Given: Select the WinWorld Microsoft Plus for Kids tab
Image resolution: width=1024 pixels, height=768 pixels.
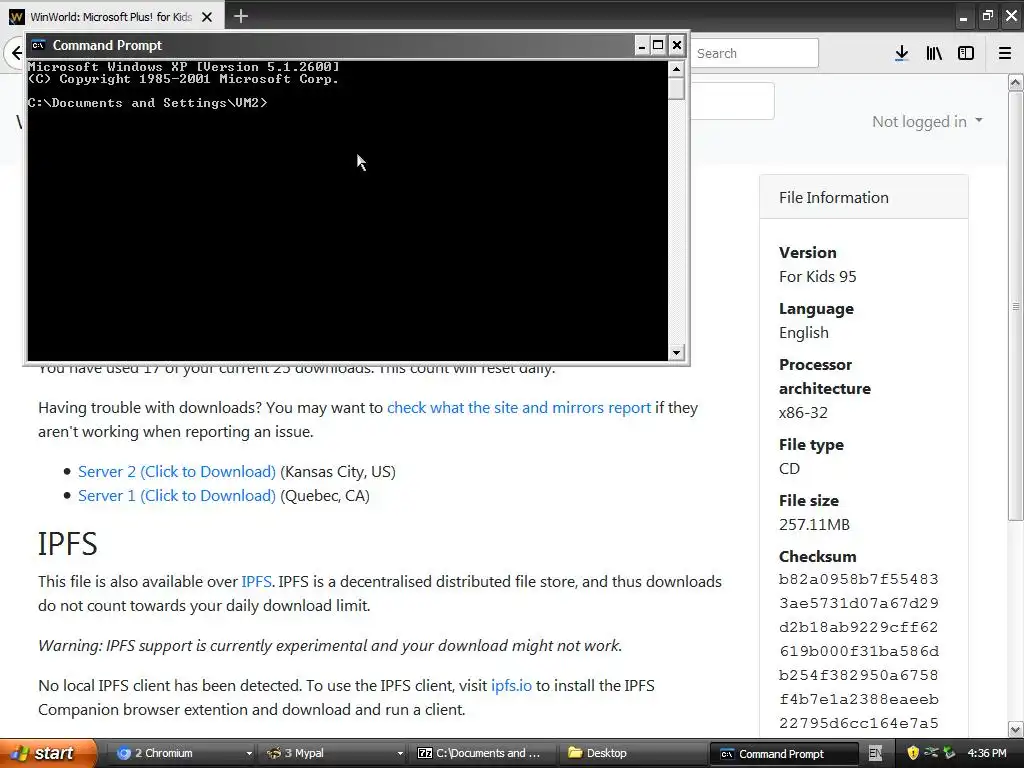Looking at the screenshot, I should click(x=112, y=16).
